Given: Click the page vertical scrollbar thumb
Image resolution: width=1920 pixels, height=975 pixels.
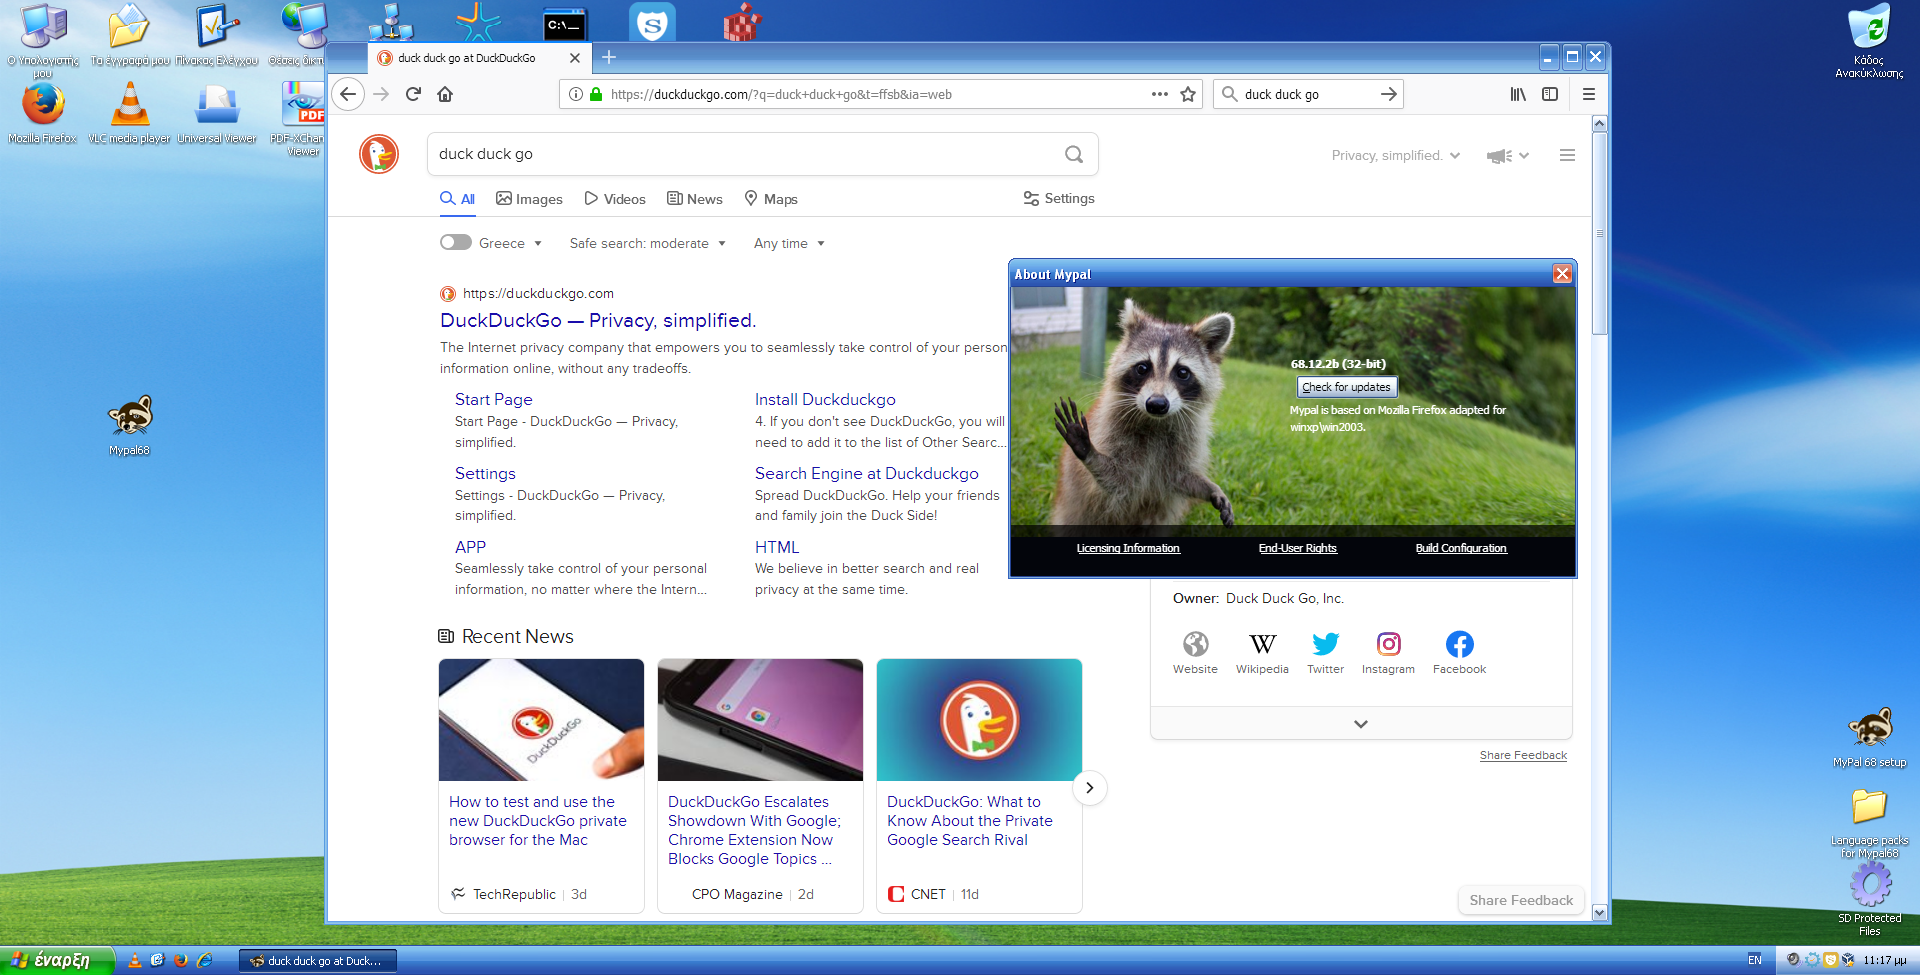Looking at the screenshot, I should click(x=1599, y=234).
